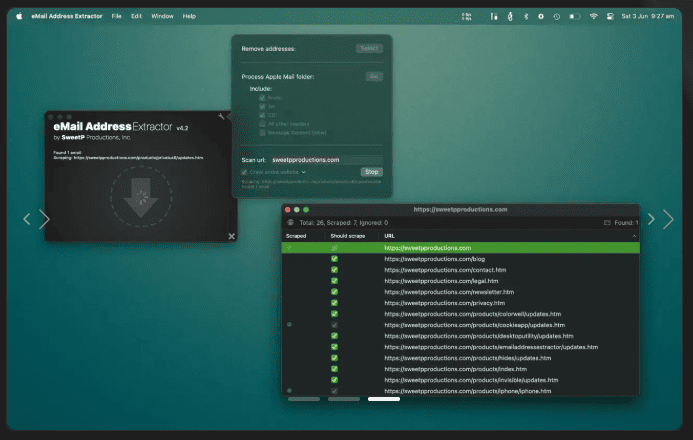Open the Window menu

(162, 16)
